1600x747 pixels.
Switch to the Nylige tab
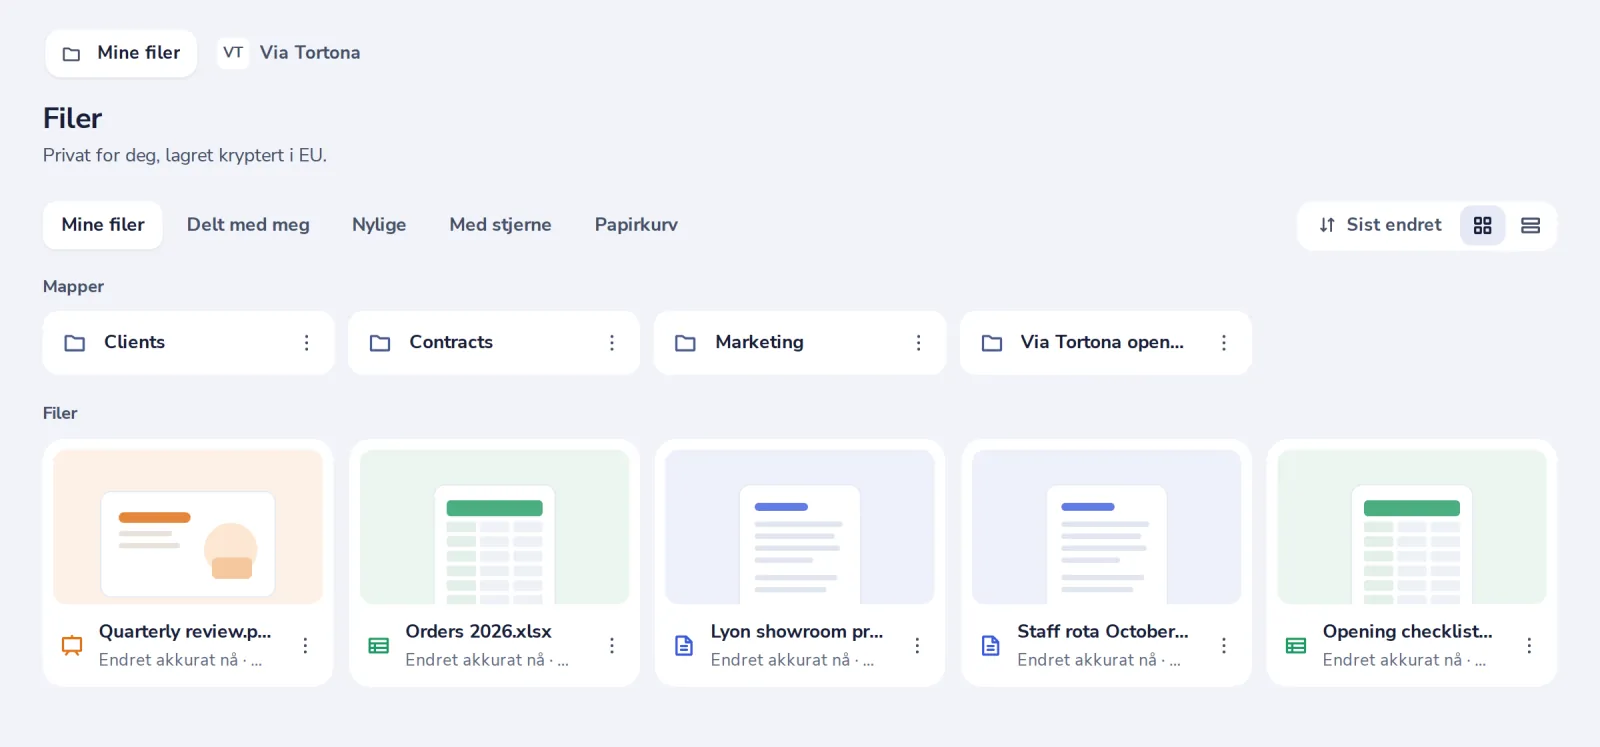(379, 225)
